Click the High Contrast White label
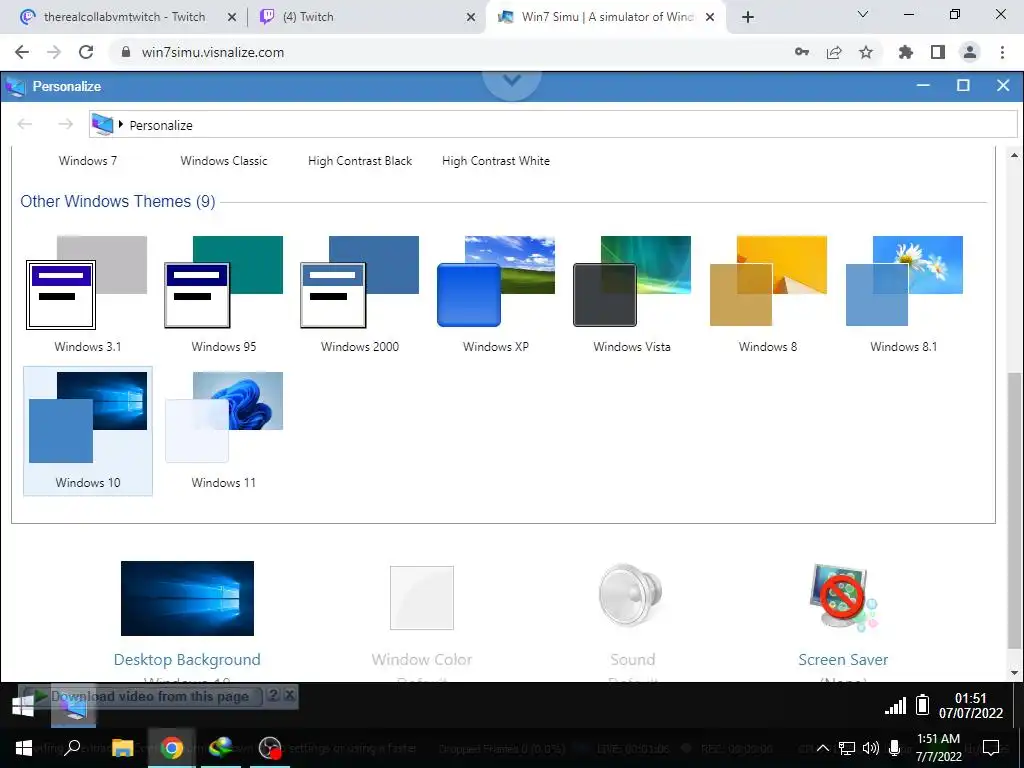This screenshot has width=1024, height=768. pyautogui.click(x=496, y=161)
